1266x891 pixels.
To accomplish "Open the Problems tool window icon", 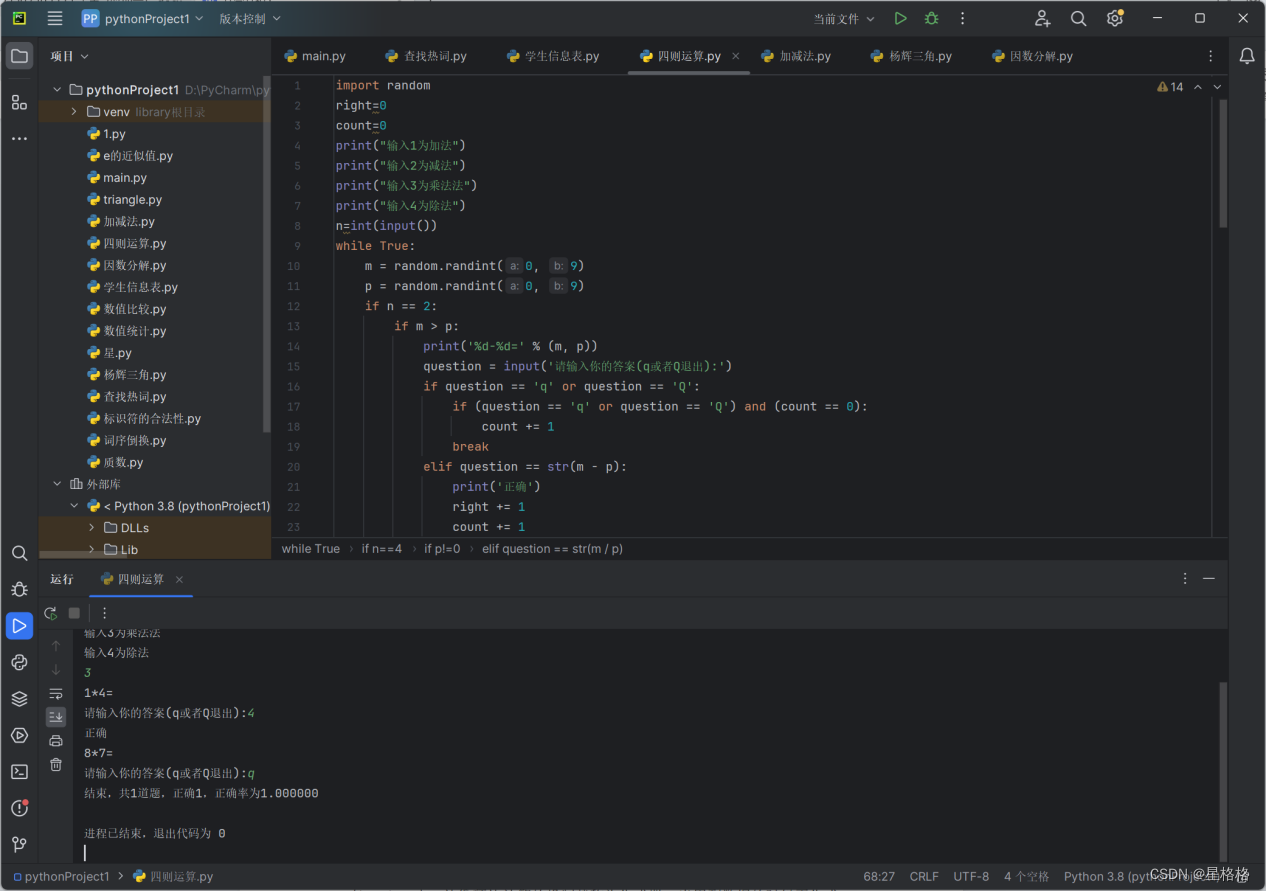I will (19, 808).
